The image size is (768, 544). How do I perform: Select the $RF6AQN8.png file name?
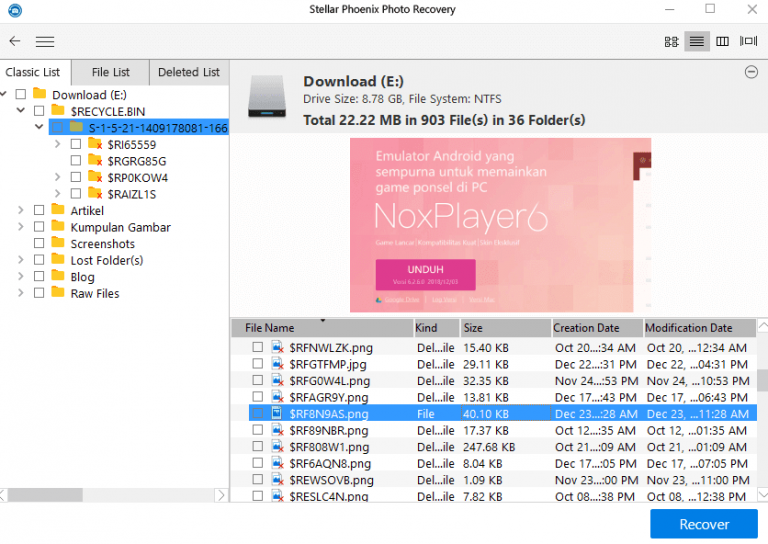pyautogui.click(x=330, y=463)
